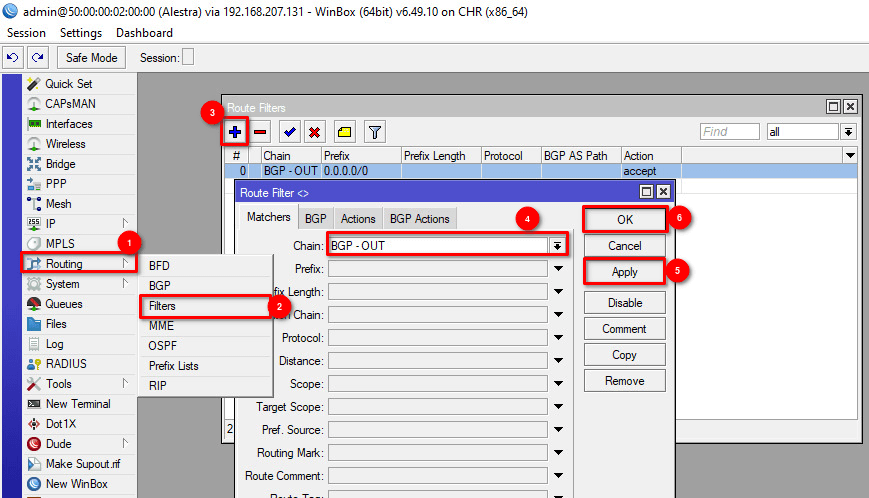Image resolution: width=869 pixels, height=498 pixels.
Task: Click the yellow comment note icon
Action: tap(344, 131)
